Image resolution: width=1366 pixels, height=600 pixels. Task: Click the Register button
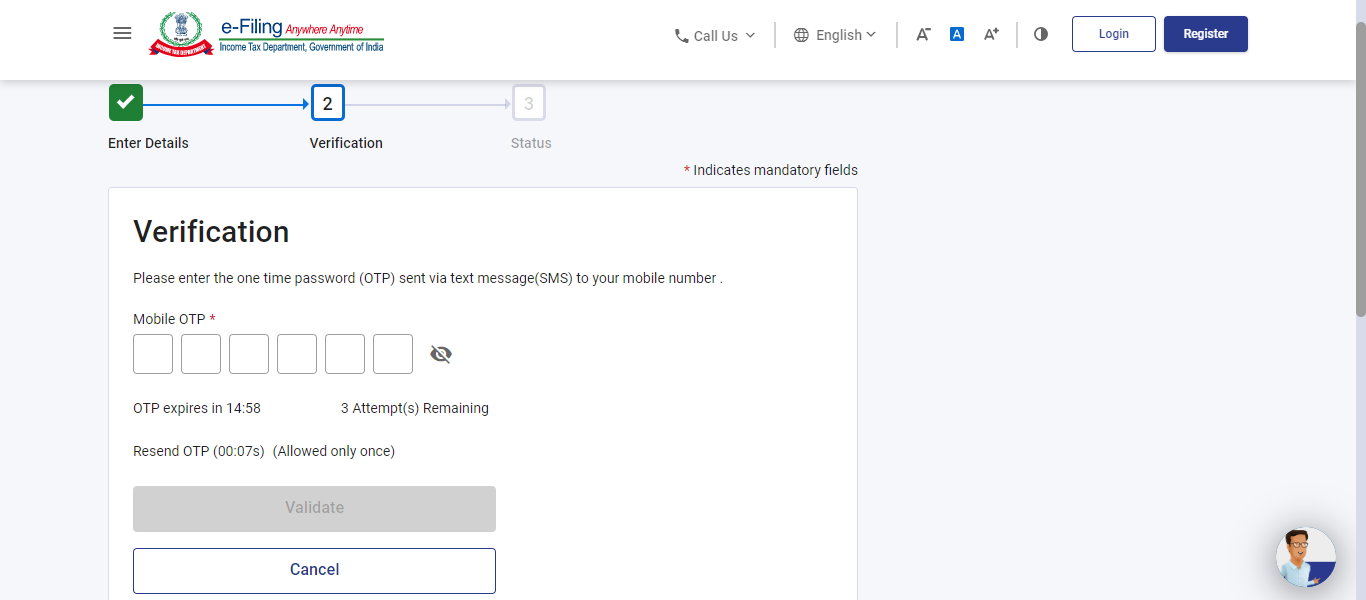pyautogui.click(x=1205, y=33)
